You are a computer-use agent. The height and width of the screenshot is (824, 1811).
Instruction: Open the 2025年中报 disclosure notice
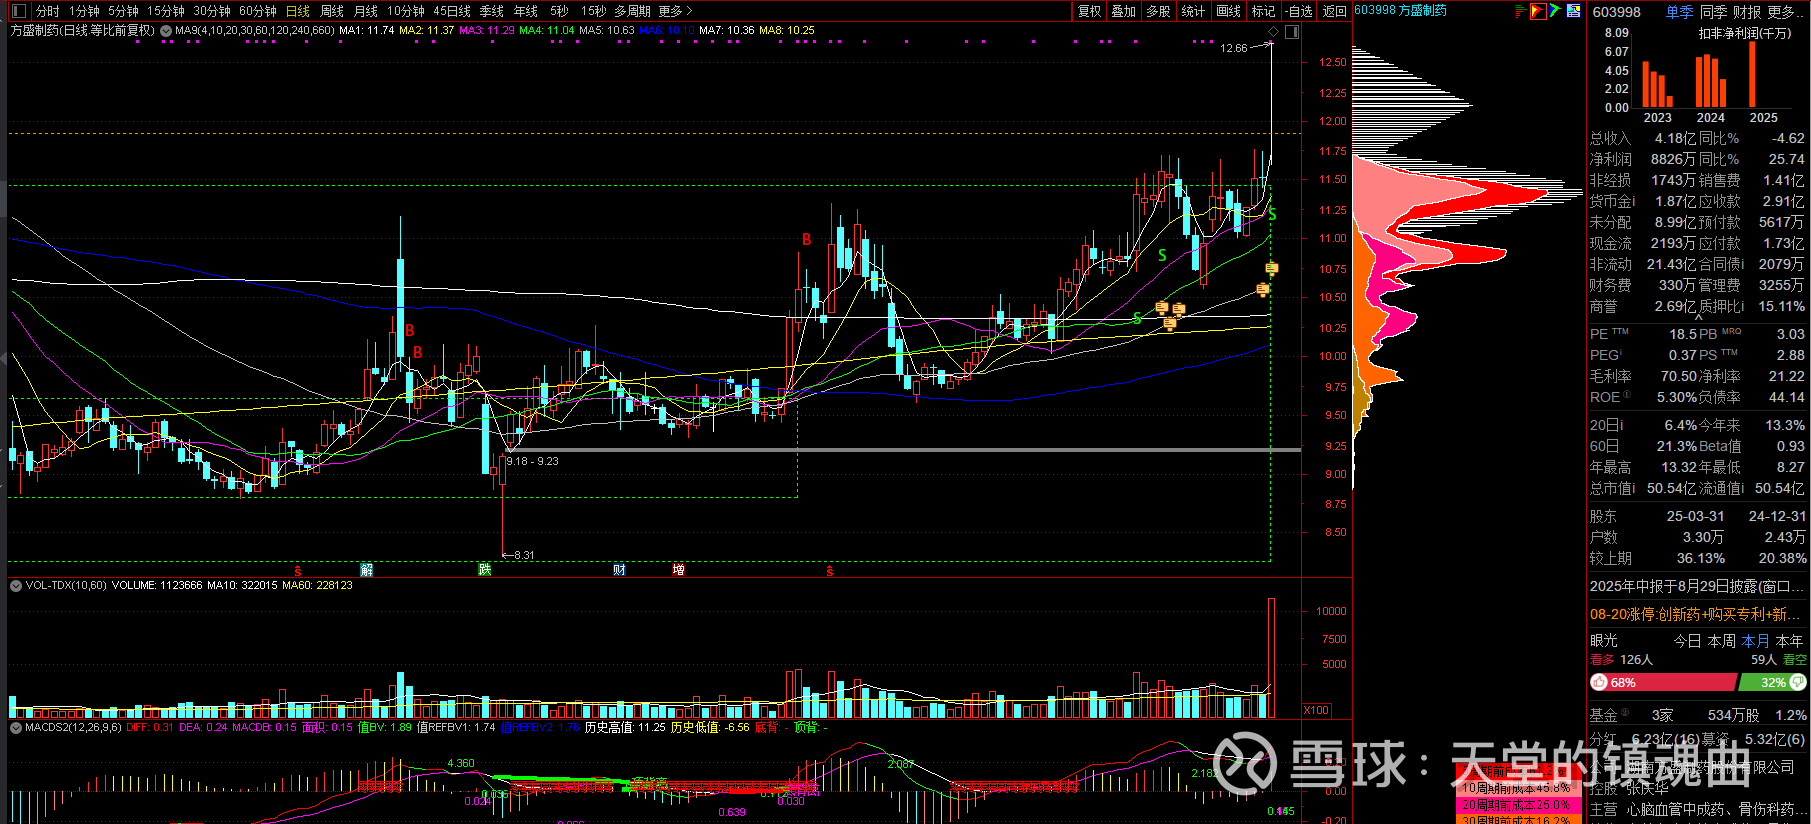[x=1698, y=586]
